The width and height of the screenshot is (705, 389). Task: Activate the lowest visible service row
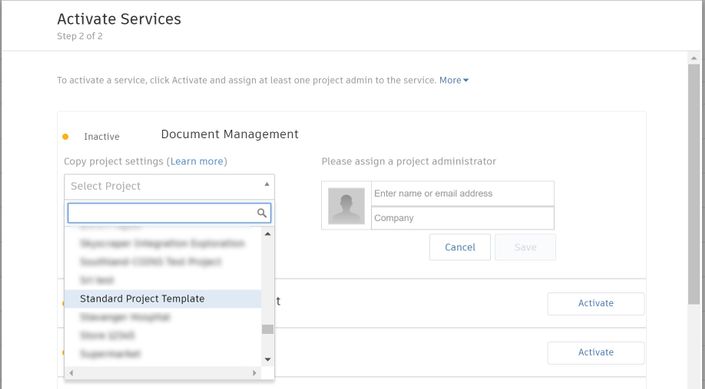coord(595,353)
